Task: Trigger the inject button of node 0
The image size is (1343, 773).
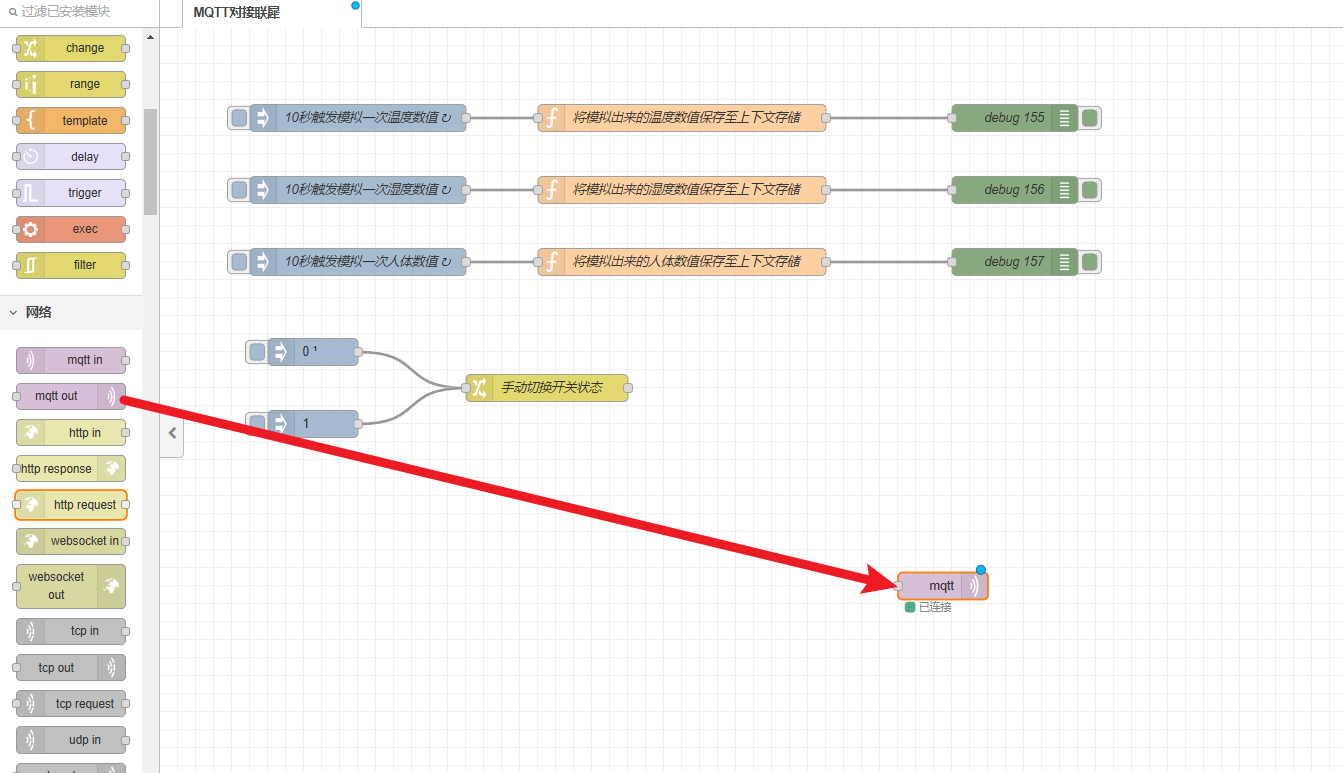Action: (x=257, y=352)
